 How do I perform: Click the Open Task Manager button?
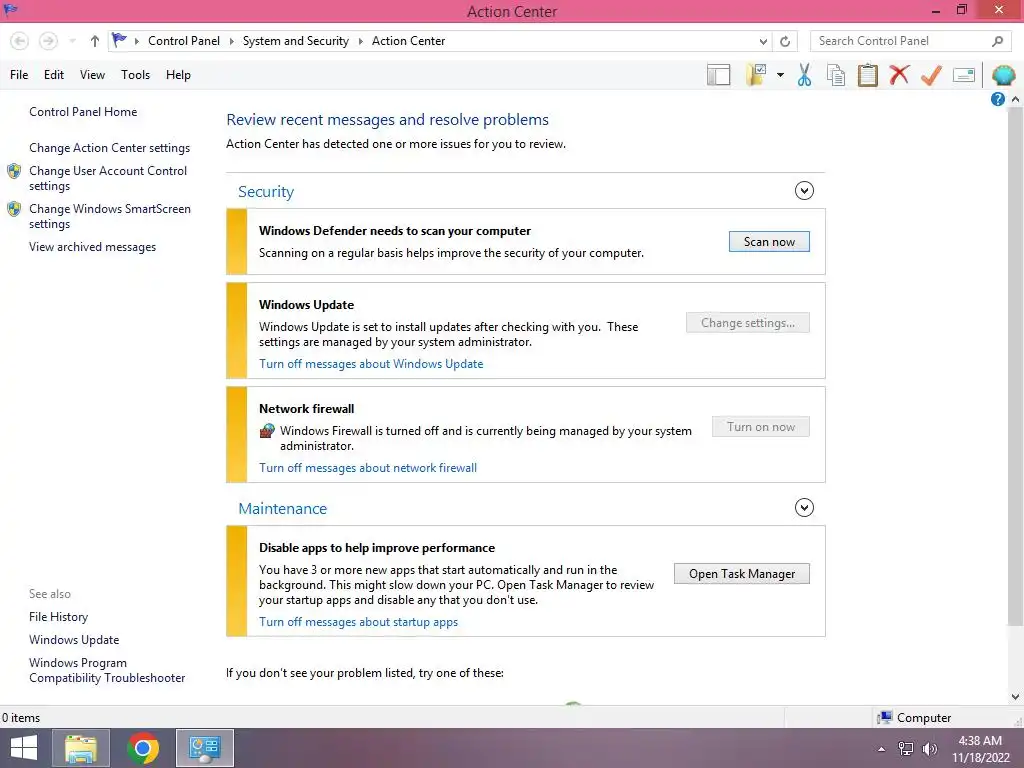[742, 573]
